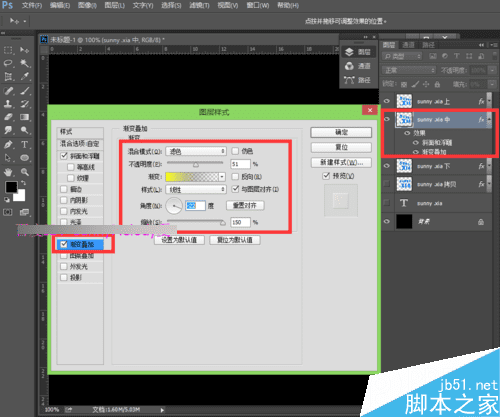Expand effects of 'sunny xia 上' layer
Viewport: 500px width, 417px height.
pos(489,101)
